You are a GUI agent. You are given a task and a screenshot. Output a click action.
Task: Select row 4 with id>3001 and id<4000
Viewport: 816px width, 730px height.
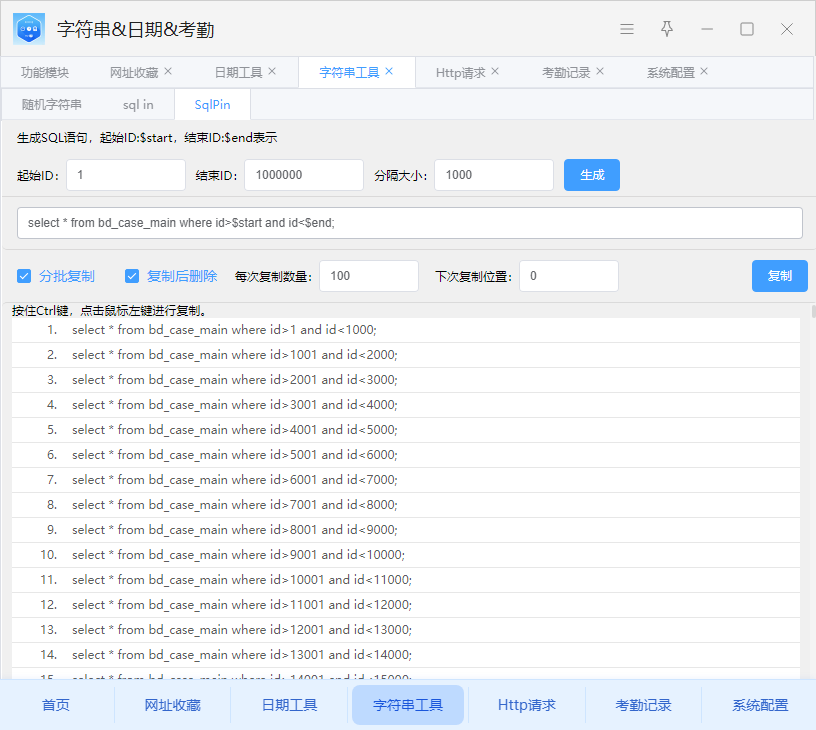[406, 405]
